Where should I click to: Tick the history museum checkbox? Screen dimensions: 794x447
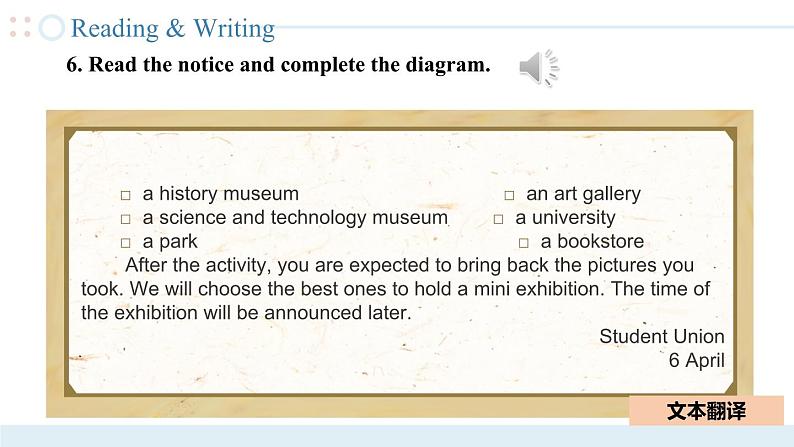126,195
